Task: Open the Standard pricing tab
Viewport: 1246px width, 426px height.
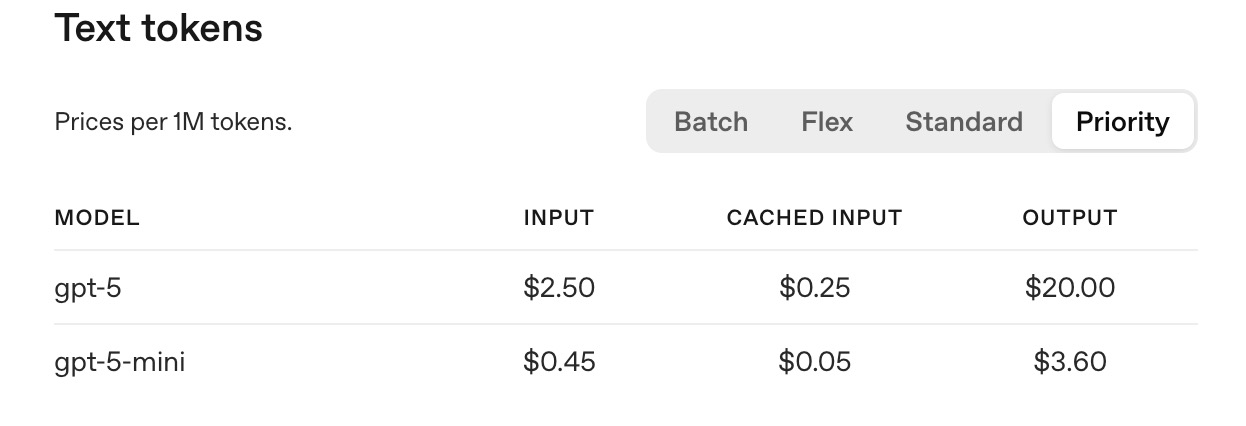Action: tap(964, 122)
